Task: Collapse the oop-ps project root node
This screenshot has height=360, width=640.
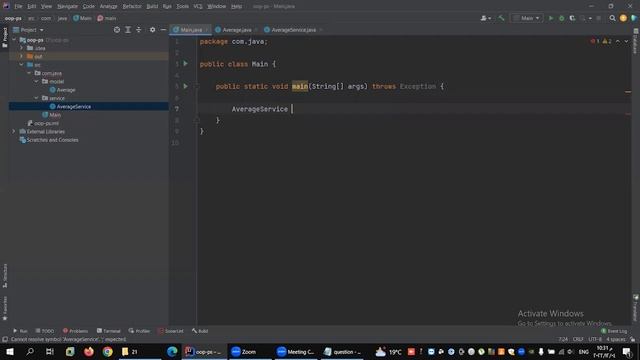Action: [x=15, y=40]
